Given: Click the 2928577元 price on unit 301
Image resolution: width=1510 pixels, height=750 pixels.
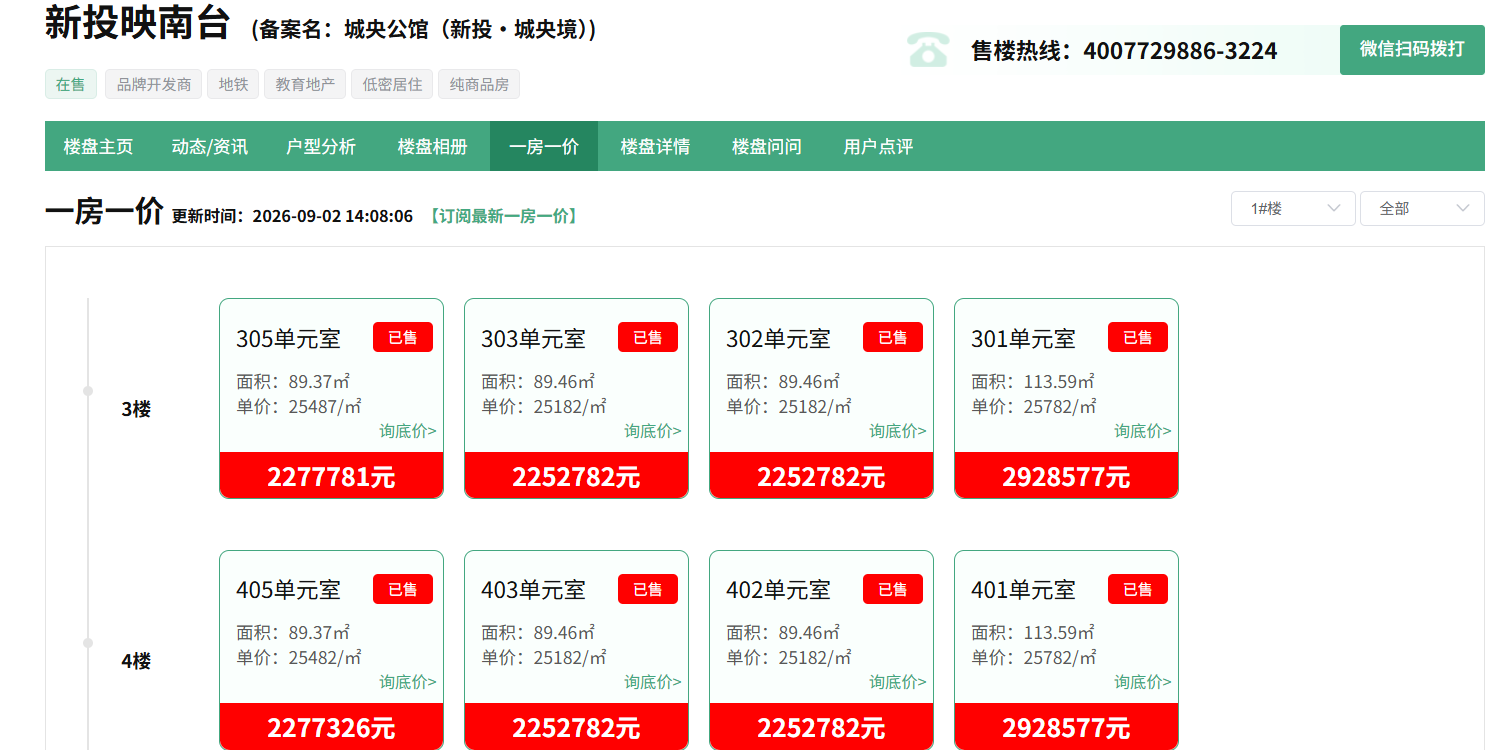Looking at the screenshot, I should coord(1066,475).
